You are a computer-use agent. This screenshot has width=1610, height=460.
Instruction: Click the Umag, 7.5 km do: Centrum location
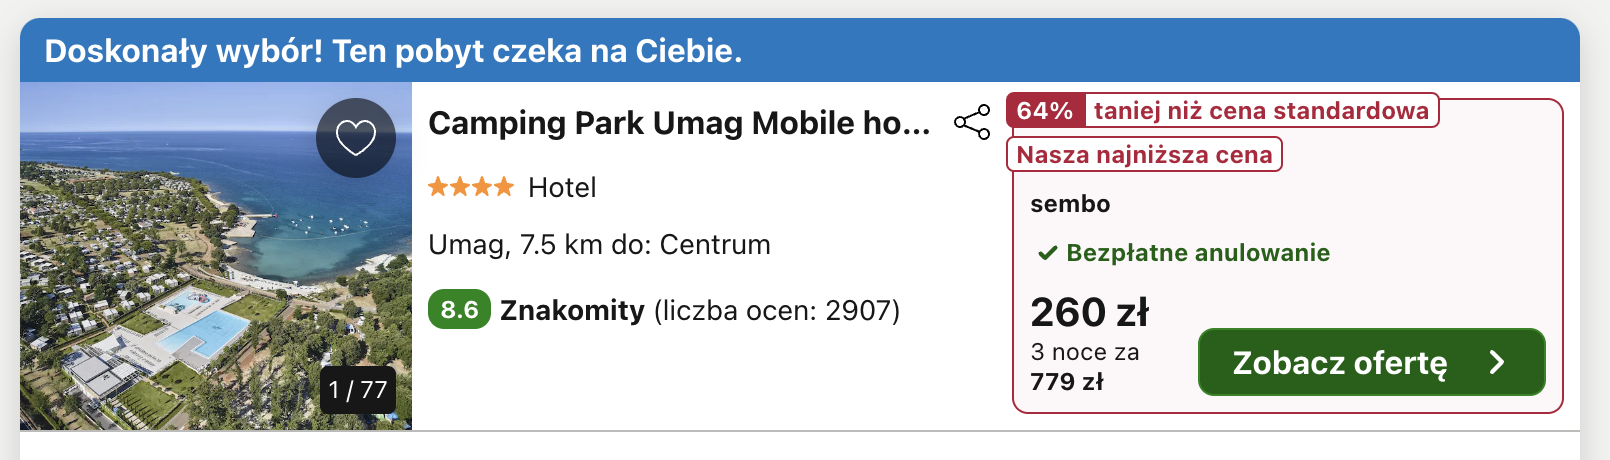pos(599,245)
